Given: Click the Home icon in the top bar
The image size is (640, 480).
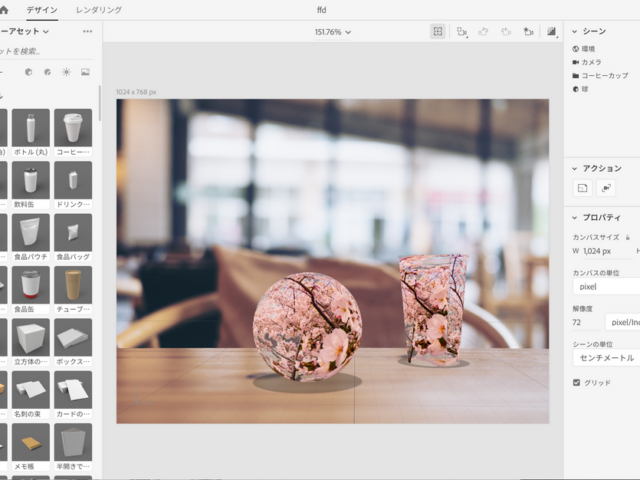Looking at the screenshot, I should pyautogui.click(x=5, y=10).
